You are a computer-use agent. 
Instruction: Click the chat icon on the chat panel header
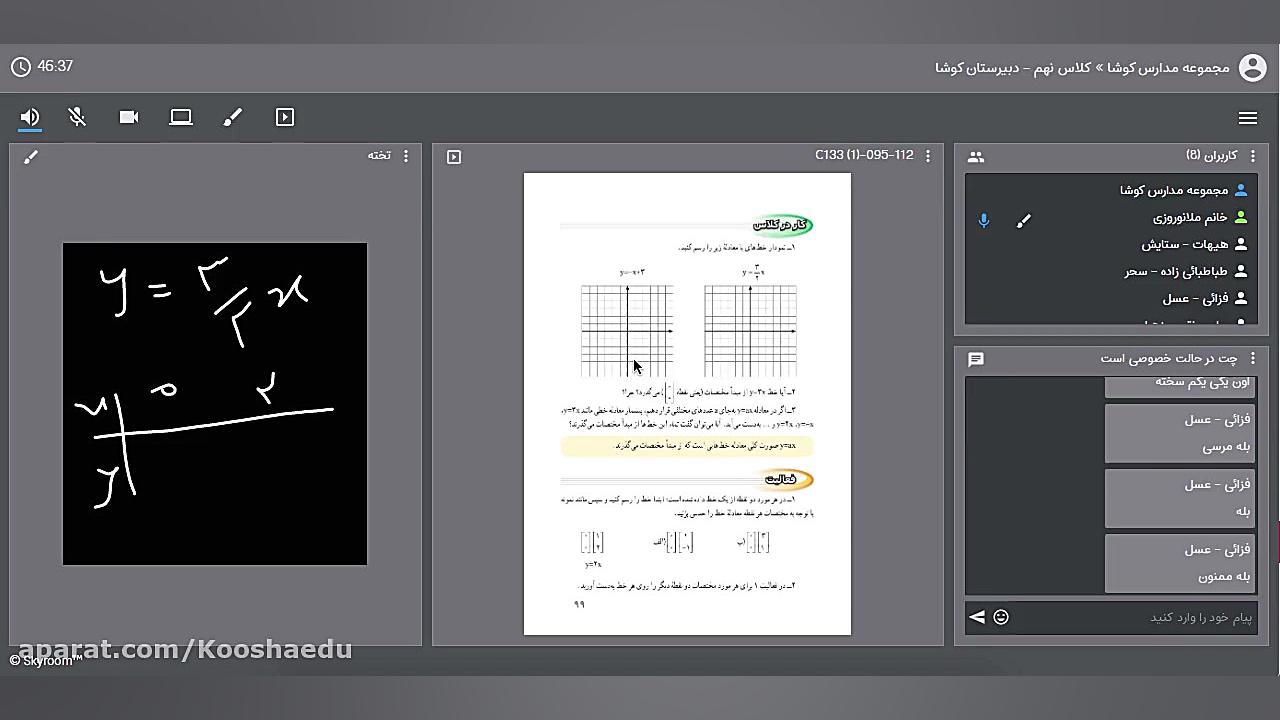pos(976,360)
